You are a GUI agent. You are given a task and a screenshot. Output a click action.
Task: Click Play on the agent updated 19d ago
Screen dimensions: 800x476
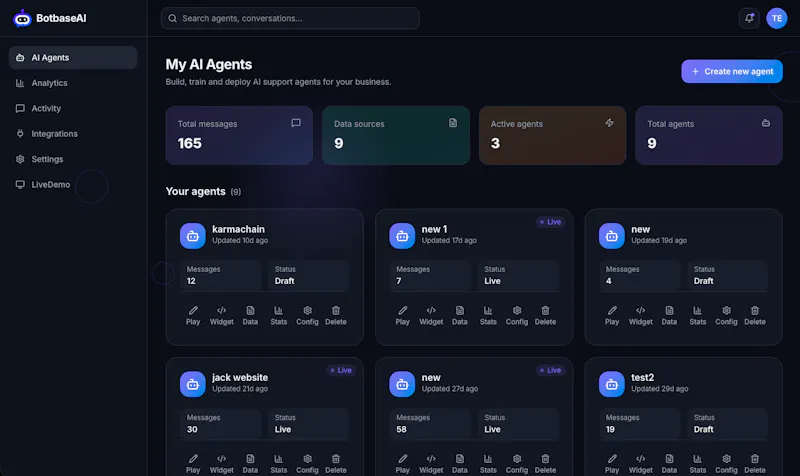(612, 315)
